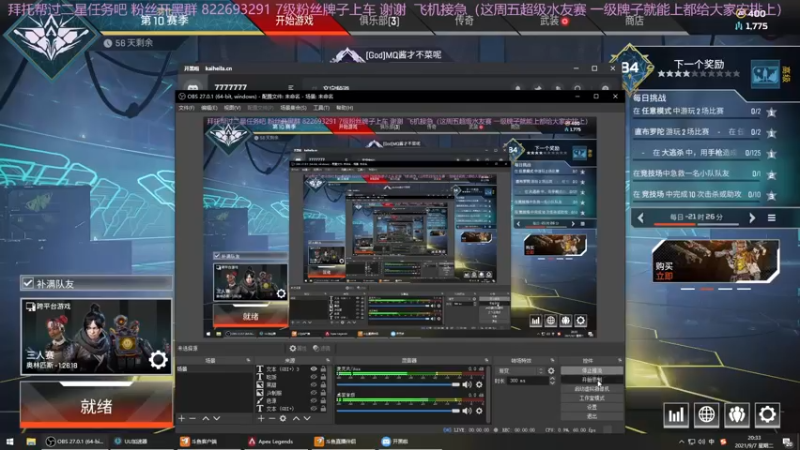Click the 就绪 ready button in Apex
This screenshot has width=800, height=450.
point(96,406)
